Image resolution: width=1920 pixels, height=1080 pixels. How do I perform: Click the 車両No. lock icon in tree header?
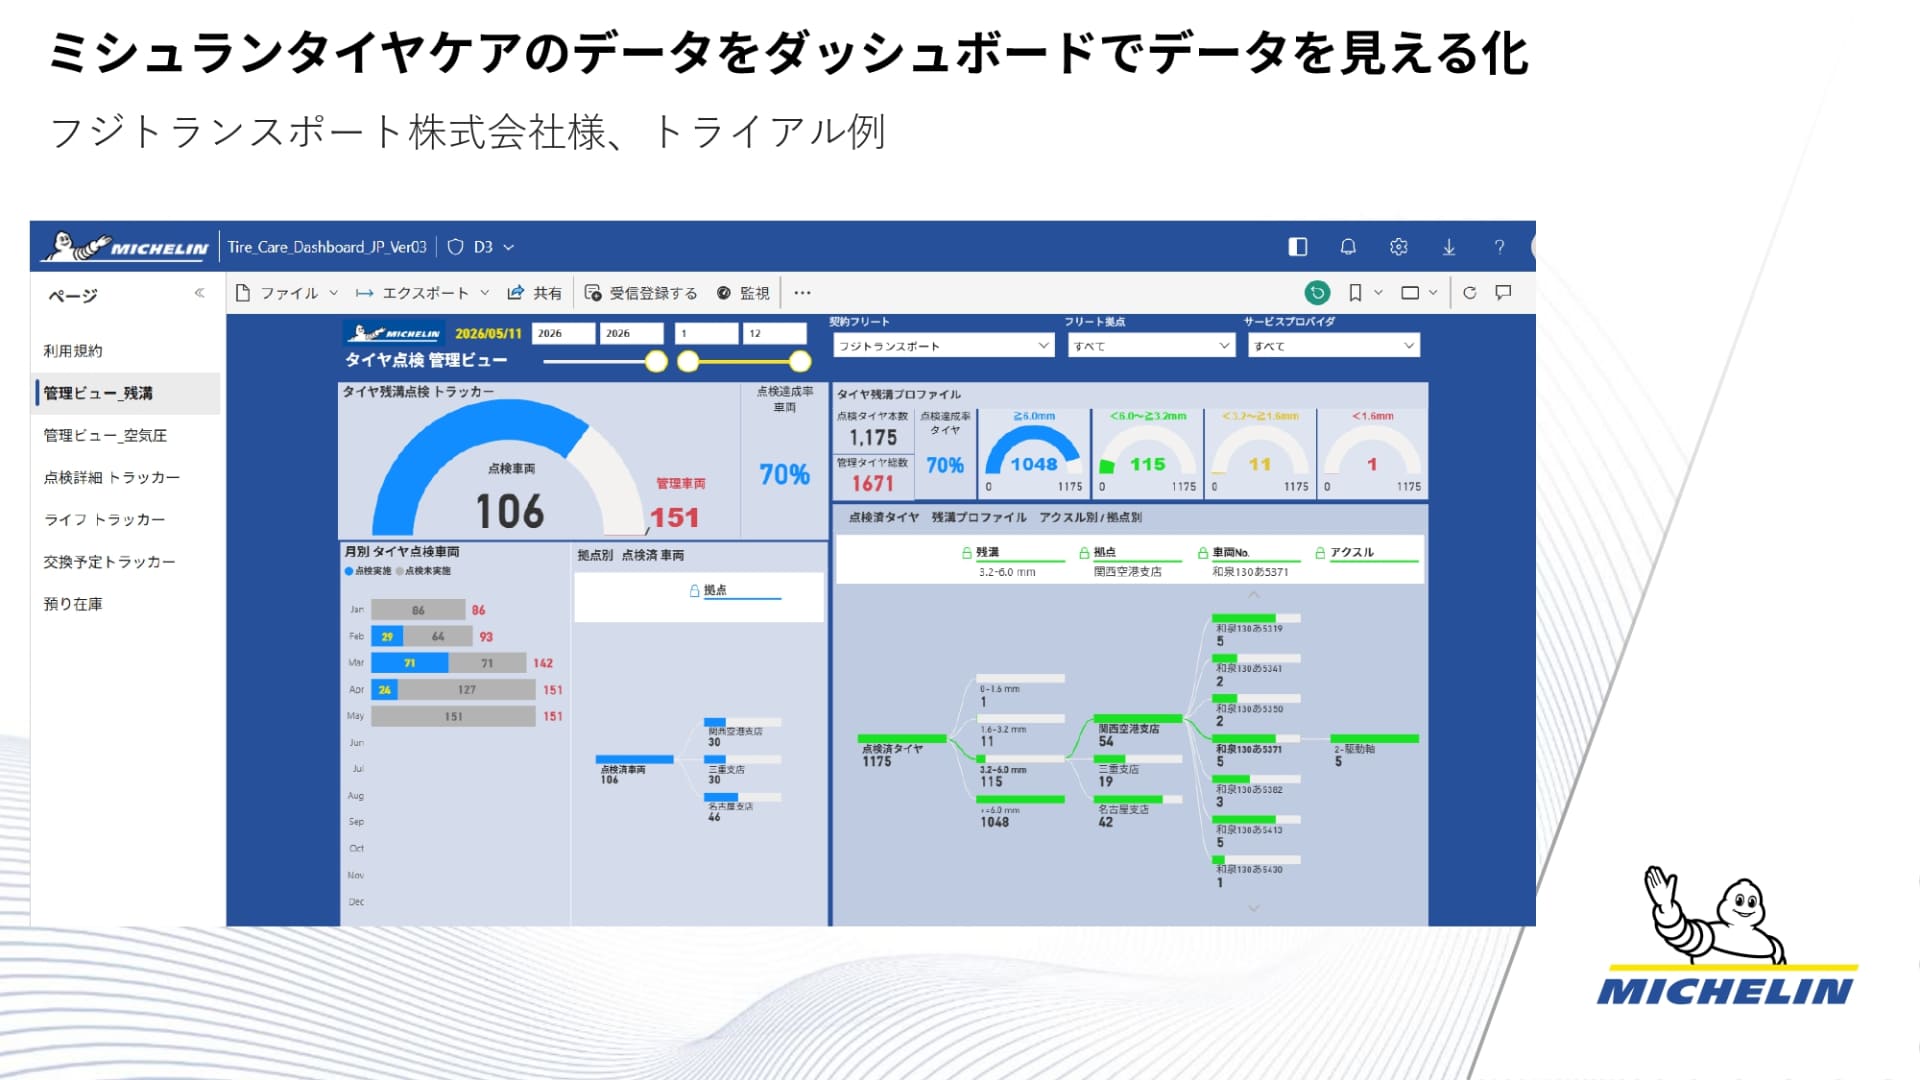(x=1203, y=552)
